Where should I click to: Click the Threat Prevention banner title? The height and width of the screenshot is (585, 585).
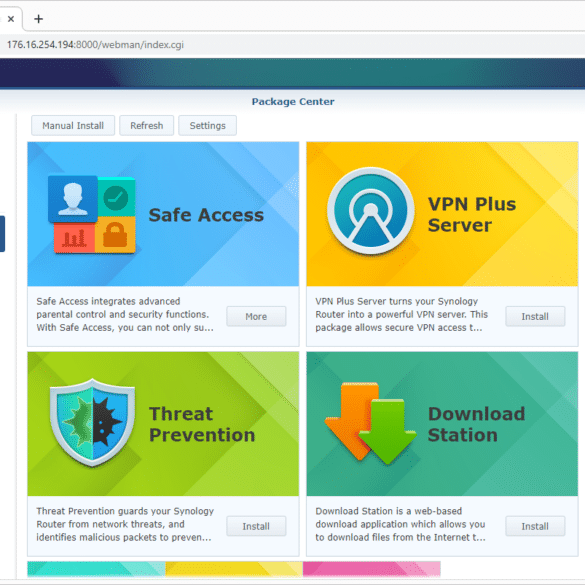pos(202,424)
